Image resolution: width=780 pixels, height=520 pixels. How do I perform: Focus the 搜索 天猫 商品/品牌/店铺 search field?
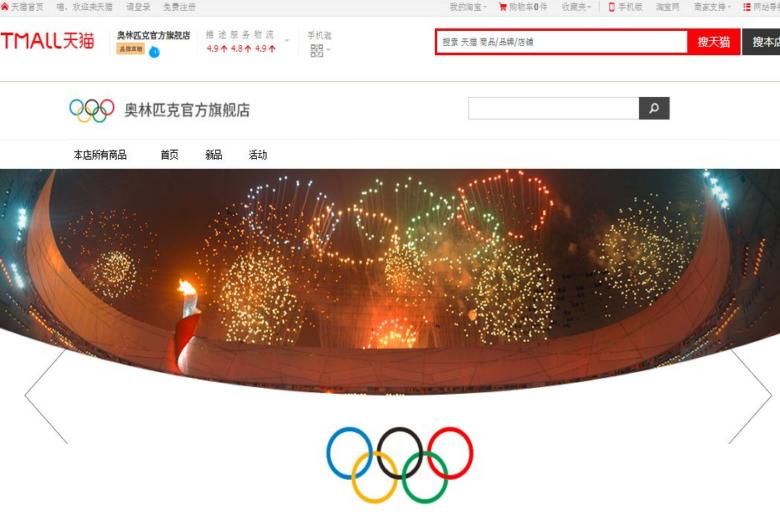pos(562,42)
